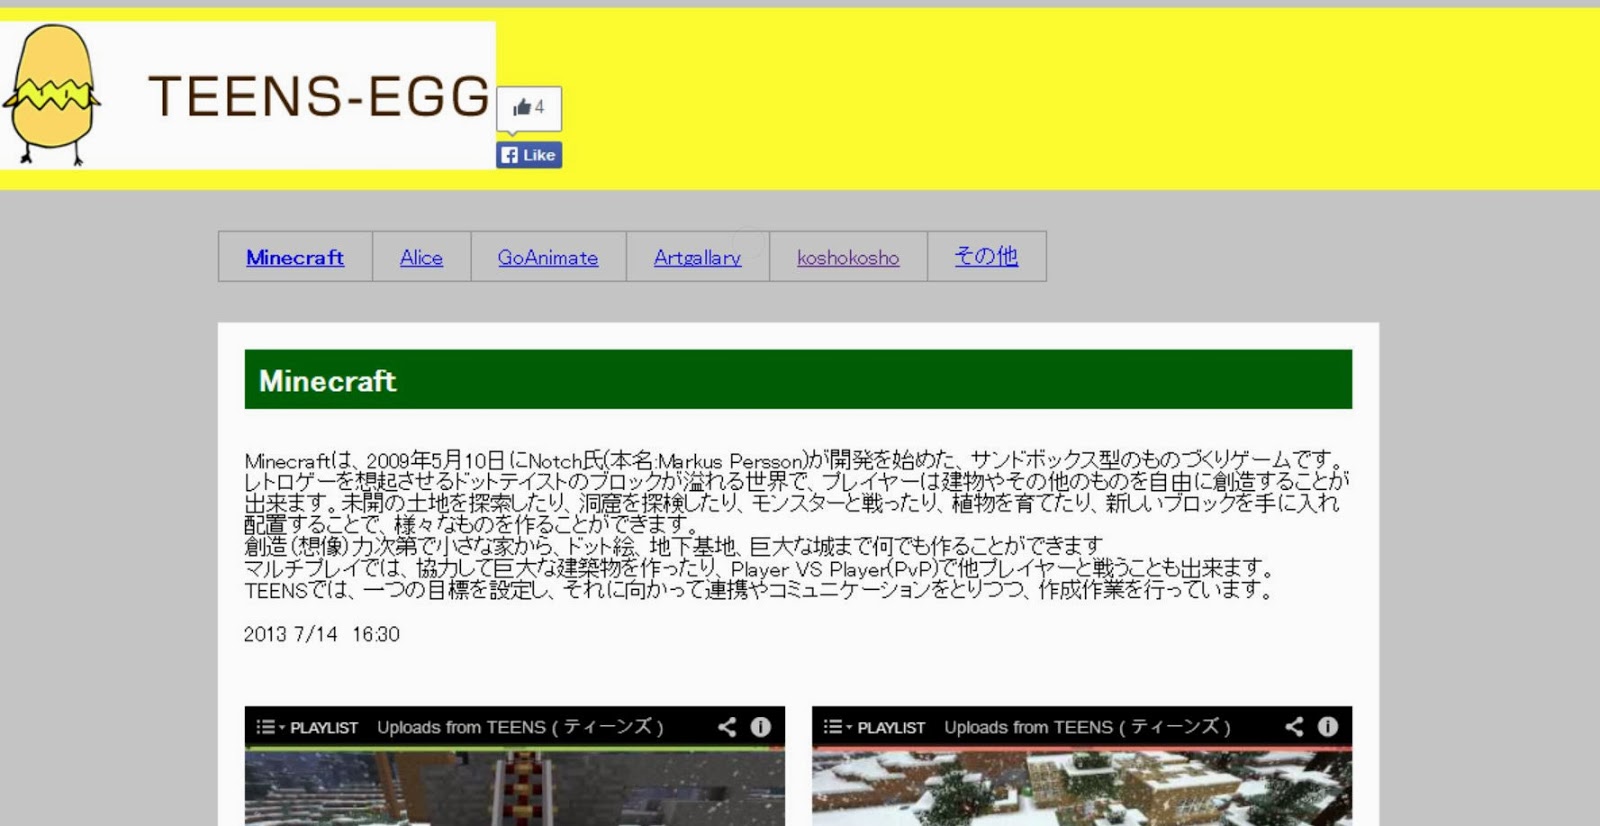Show info for right video player

tap(1328, 727)
